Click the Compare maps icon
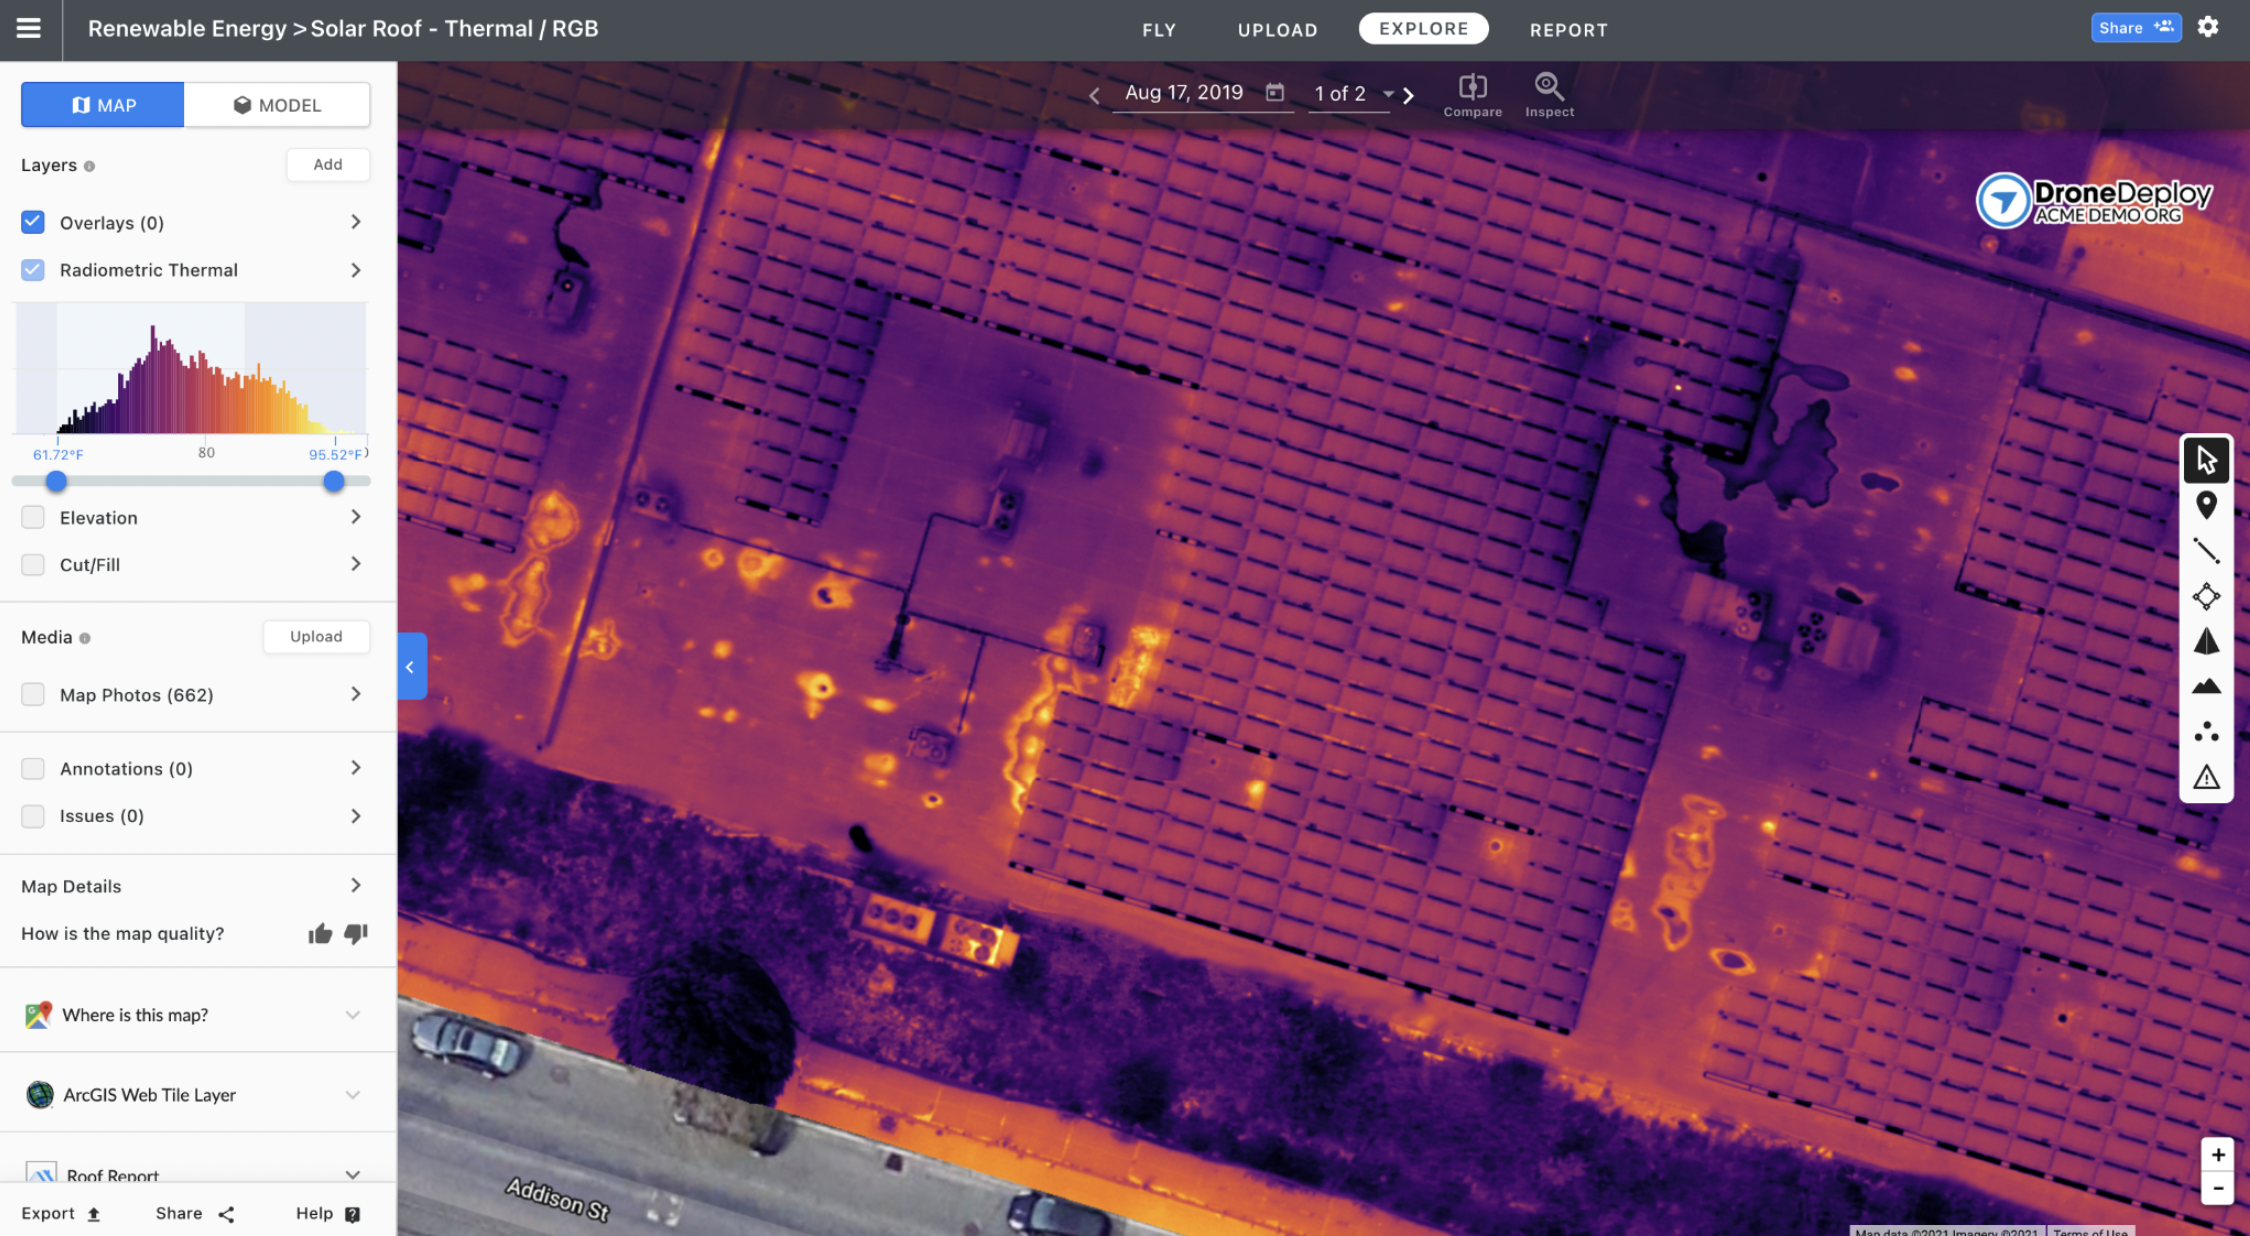This screenshot has height=1236, width=2250. 1472,96
